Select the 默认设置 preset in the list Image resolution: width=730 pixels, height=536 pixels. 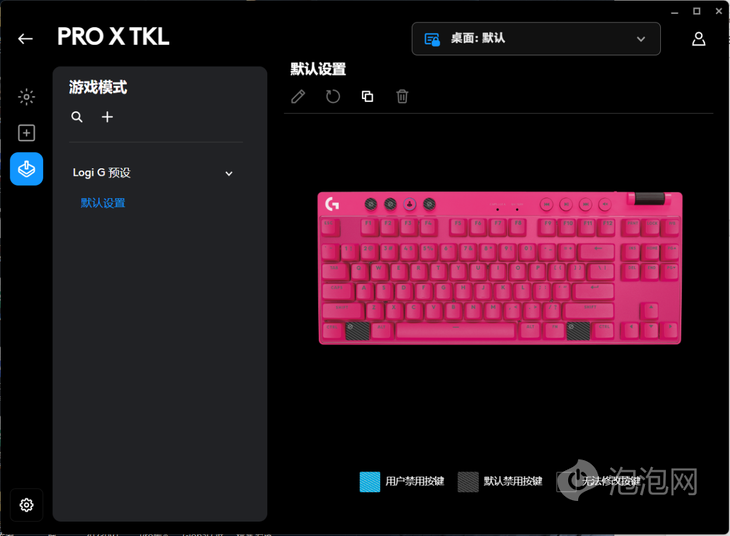(103, 203)
